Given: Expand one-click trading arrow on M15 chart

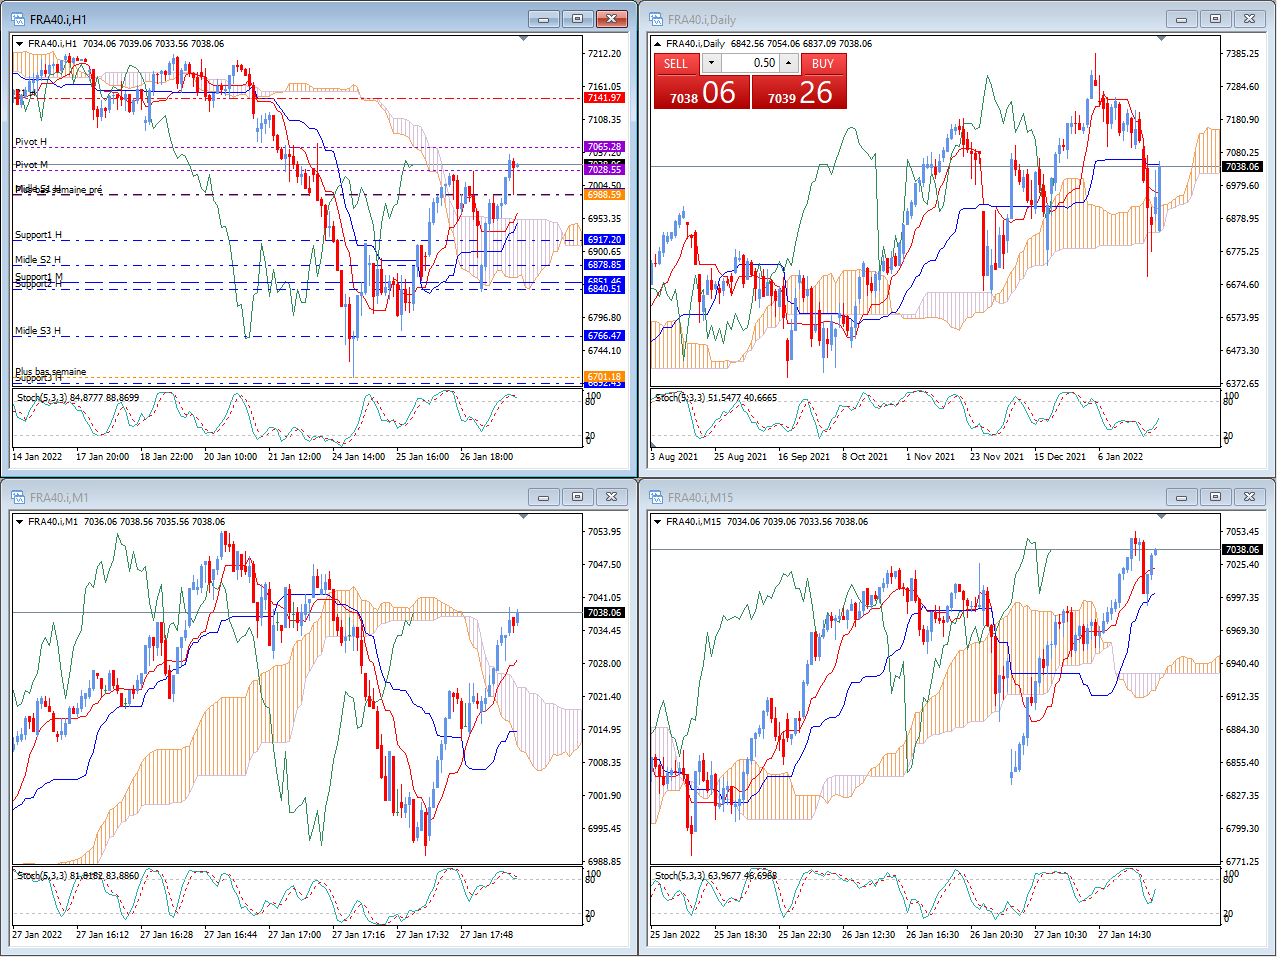Looking at the screenshot, I should (657, 522).
